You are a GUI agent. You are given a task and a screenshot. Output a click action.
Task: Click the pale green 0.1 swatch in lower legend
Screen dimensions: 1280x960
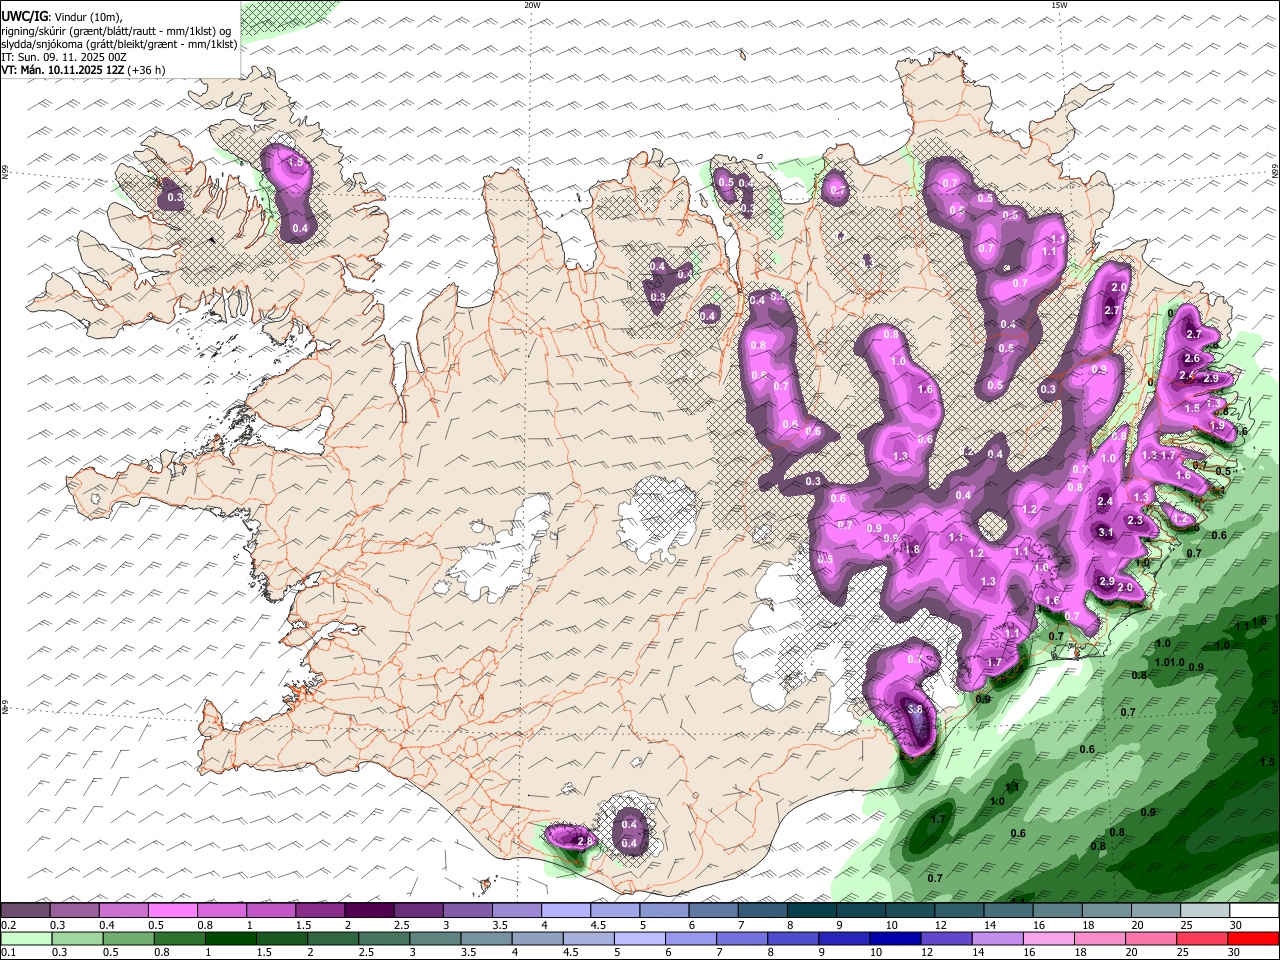tap(27, 939)
